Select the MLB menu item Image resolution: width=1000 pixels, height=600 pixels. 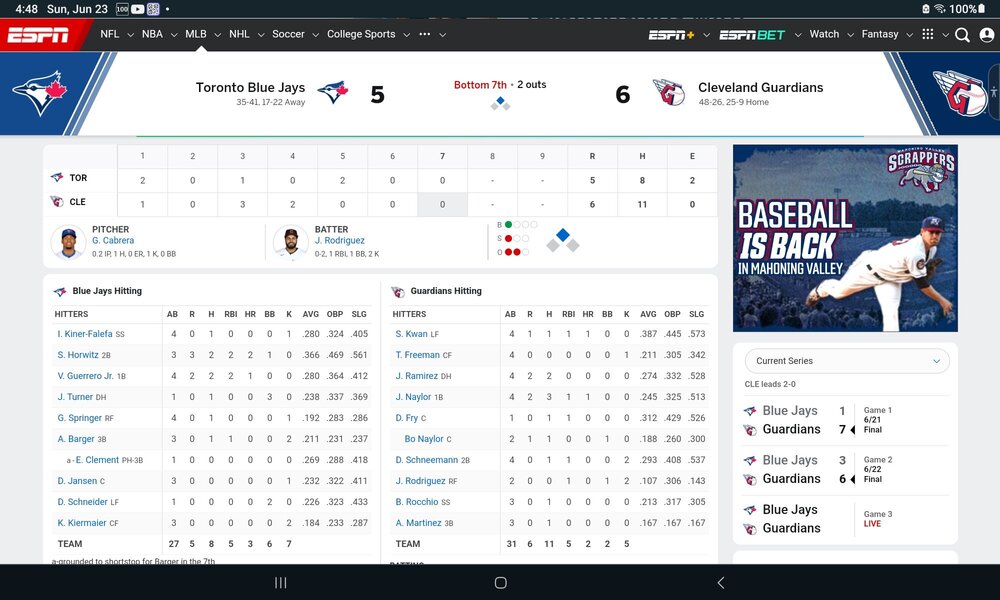click(196, 34)
